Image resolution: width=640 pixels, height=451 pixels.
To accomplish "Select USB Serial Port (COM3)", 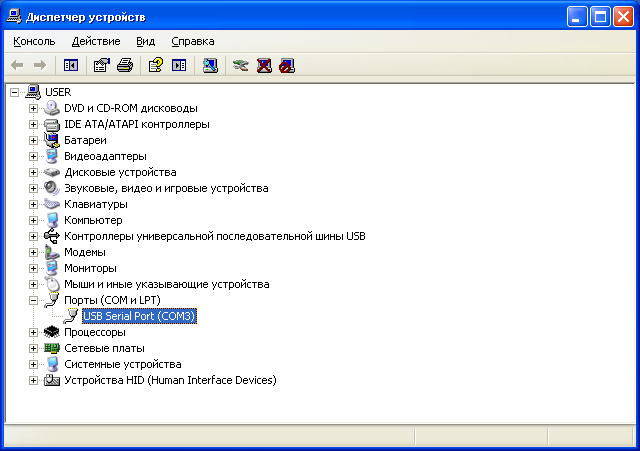I will click(139, 316).
